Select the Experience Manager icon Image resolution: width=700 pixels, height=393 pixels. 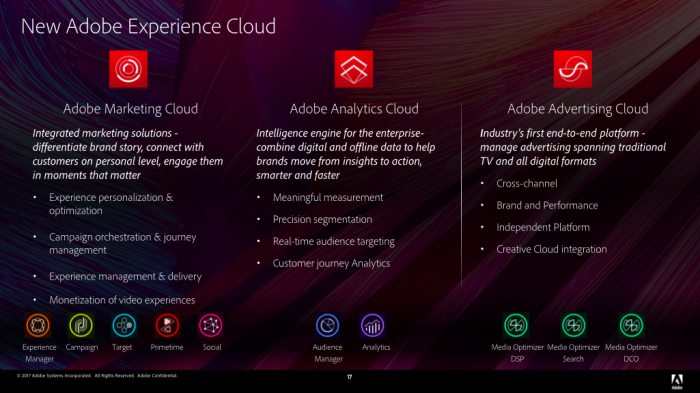tap(38, 325)
